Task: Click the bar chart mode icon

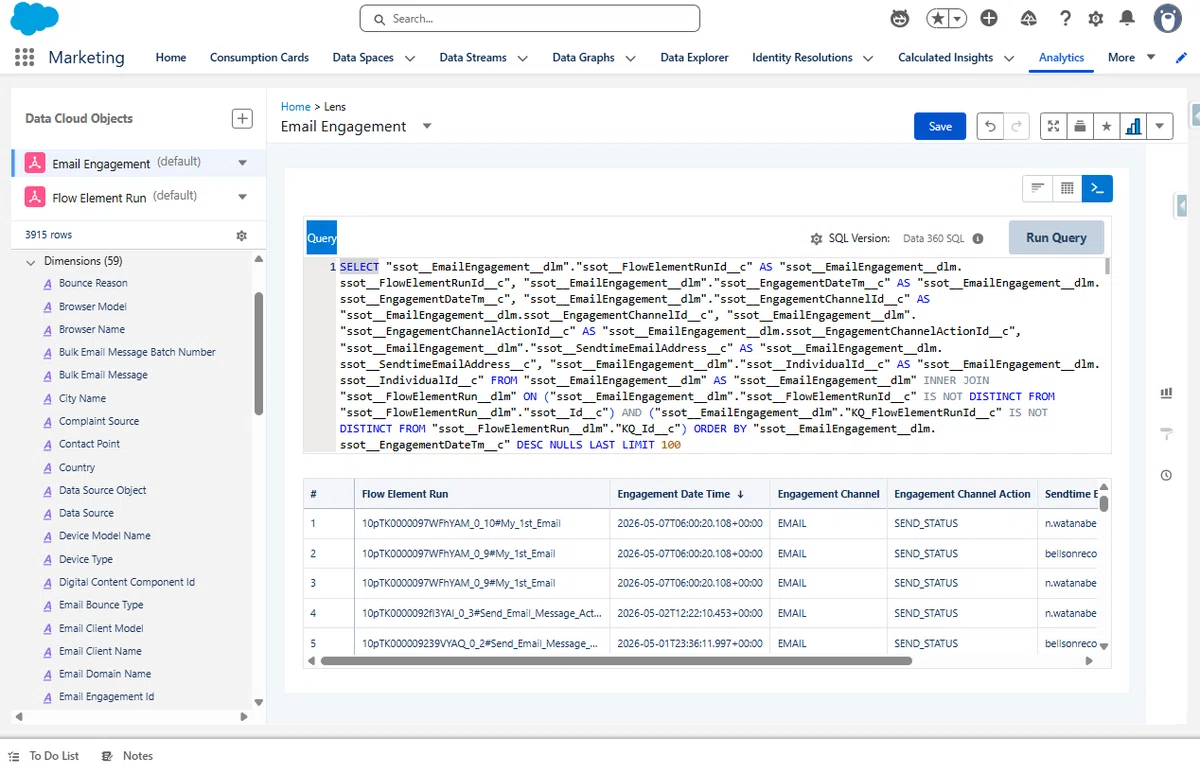Action: click(1133, 126)
